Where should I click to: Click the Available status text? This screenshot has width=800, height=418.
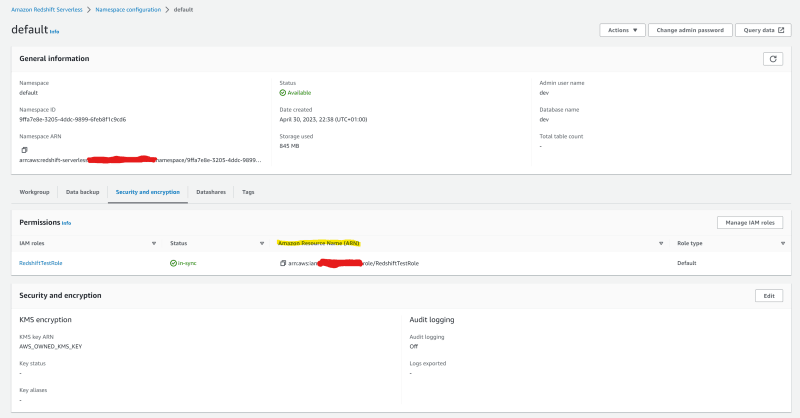point(299,93)
